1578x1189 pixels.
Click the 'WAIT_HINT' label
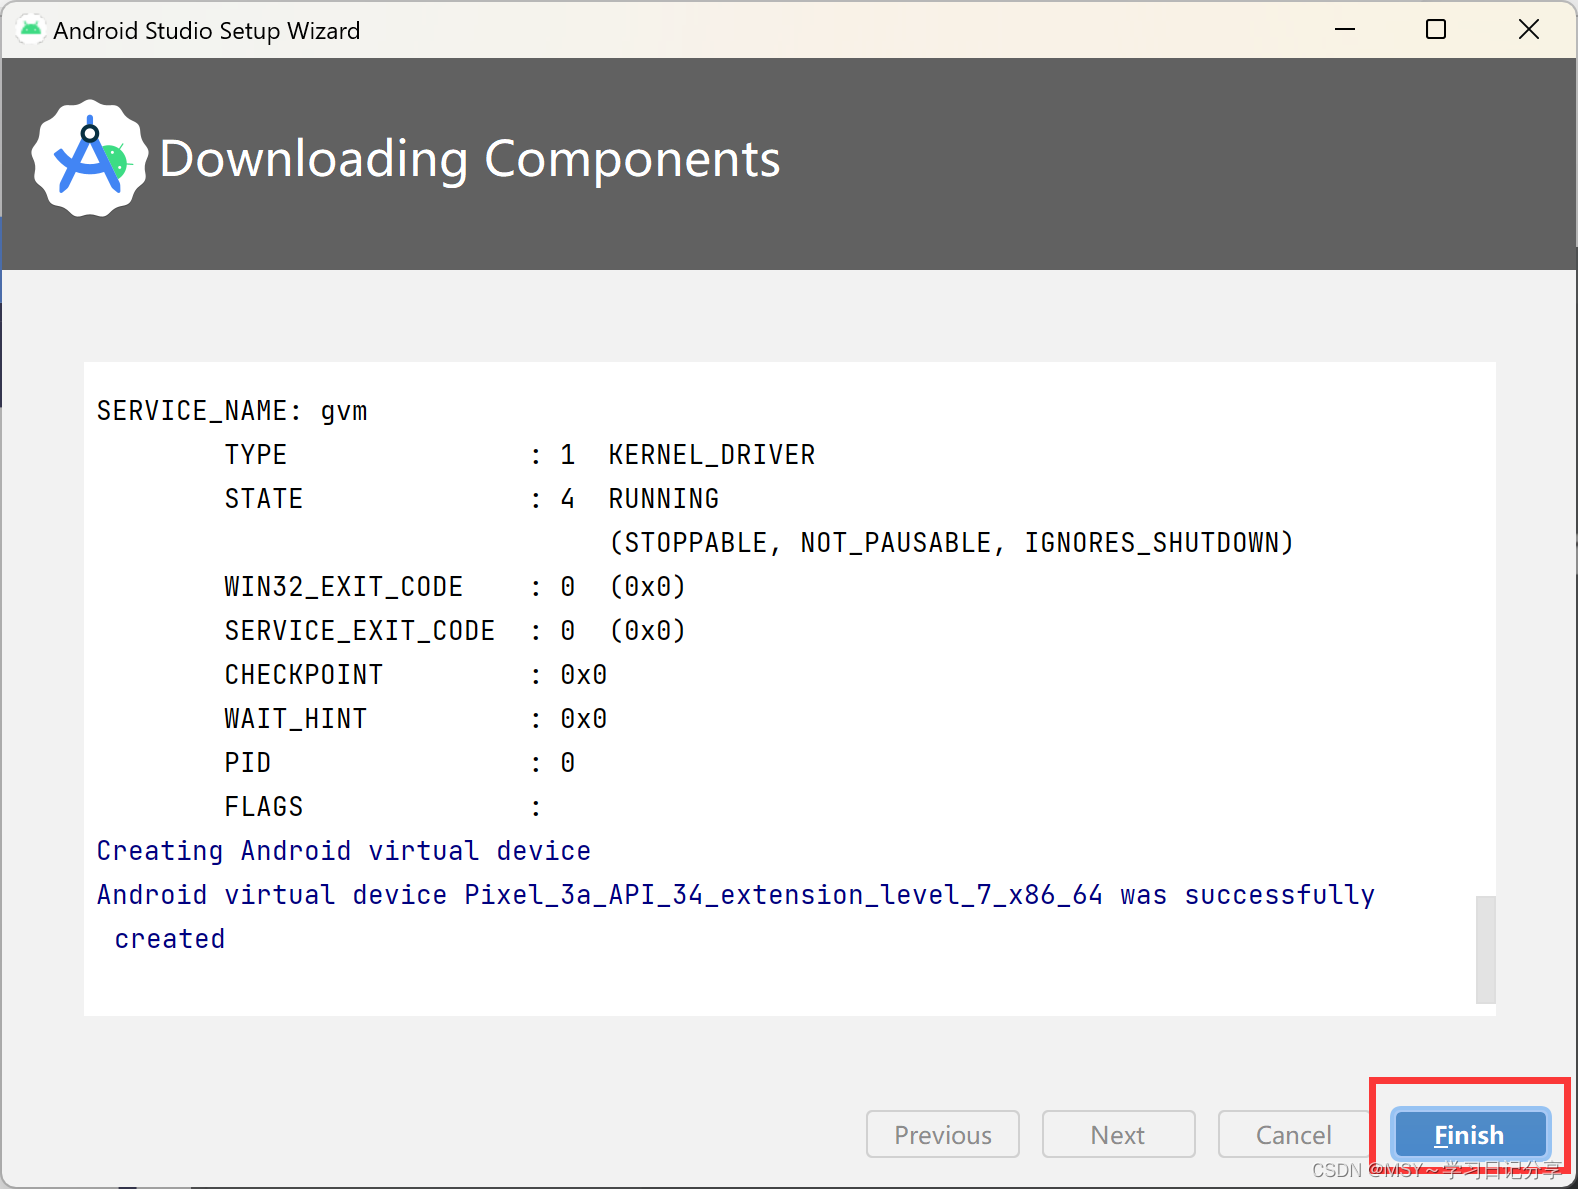296,719
